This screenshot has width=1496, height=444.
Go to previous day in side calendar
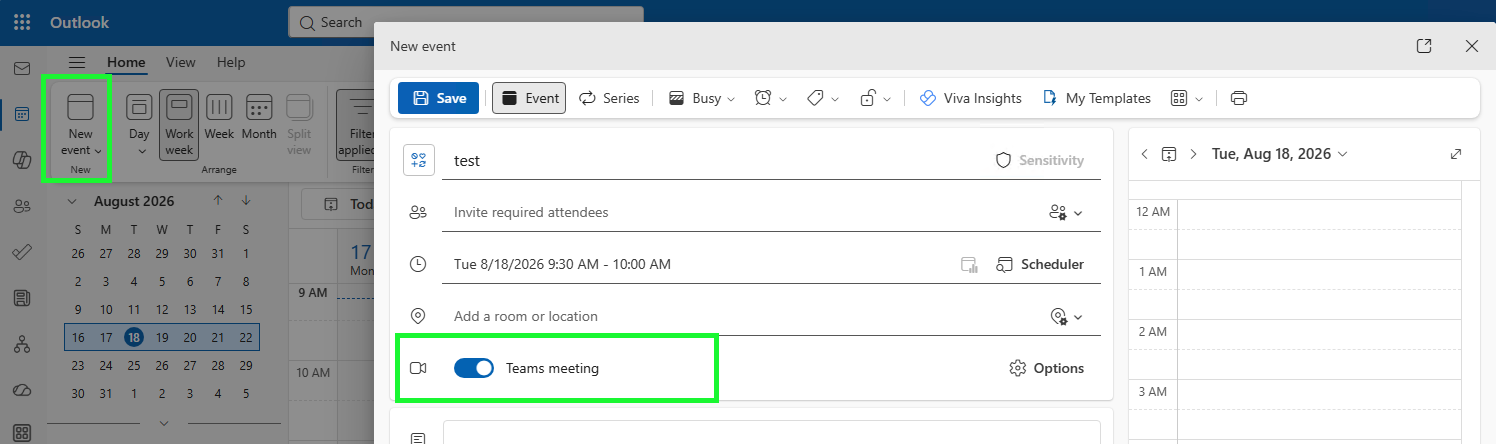(1145, 154)
